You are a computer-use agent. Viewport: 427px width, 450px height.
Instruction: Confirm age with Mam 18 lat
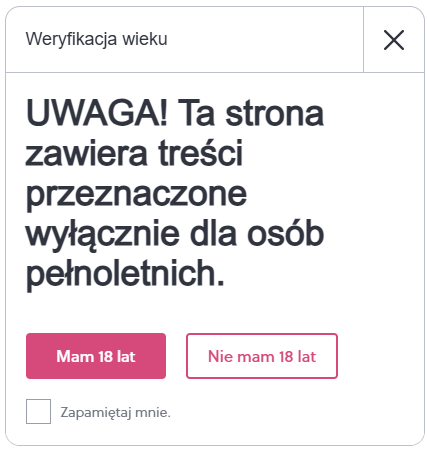pyautogui.click(x=96, y=356)
